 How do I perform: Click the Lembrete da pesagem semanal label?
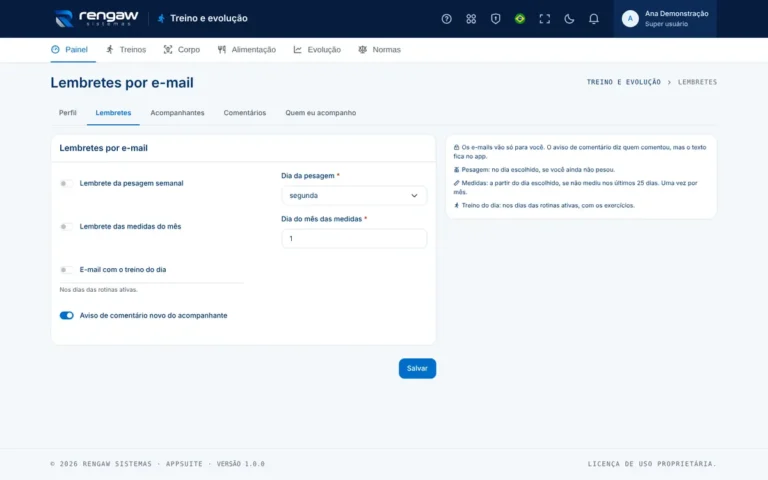131,183
